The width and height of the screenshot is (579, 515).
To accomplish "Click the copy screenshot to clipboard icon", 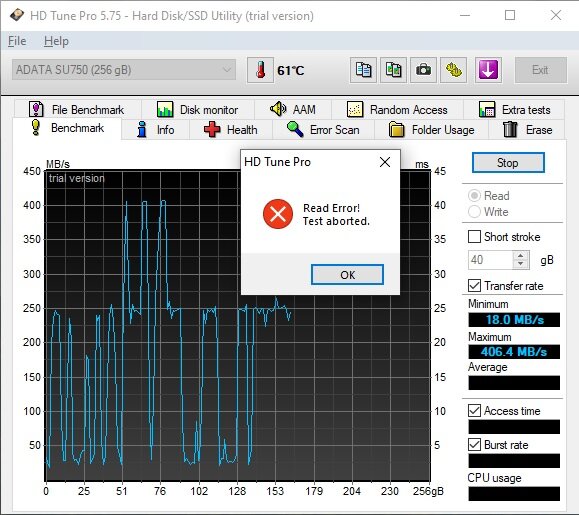I will click(393, 70).
